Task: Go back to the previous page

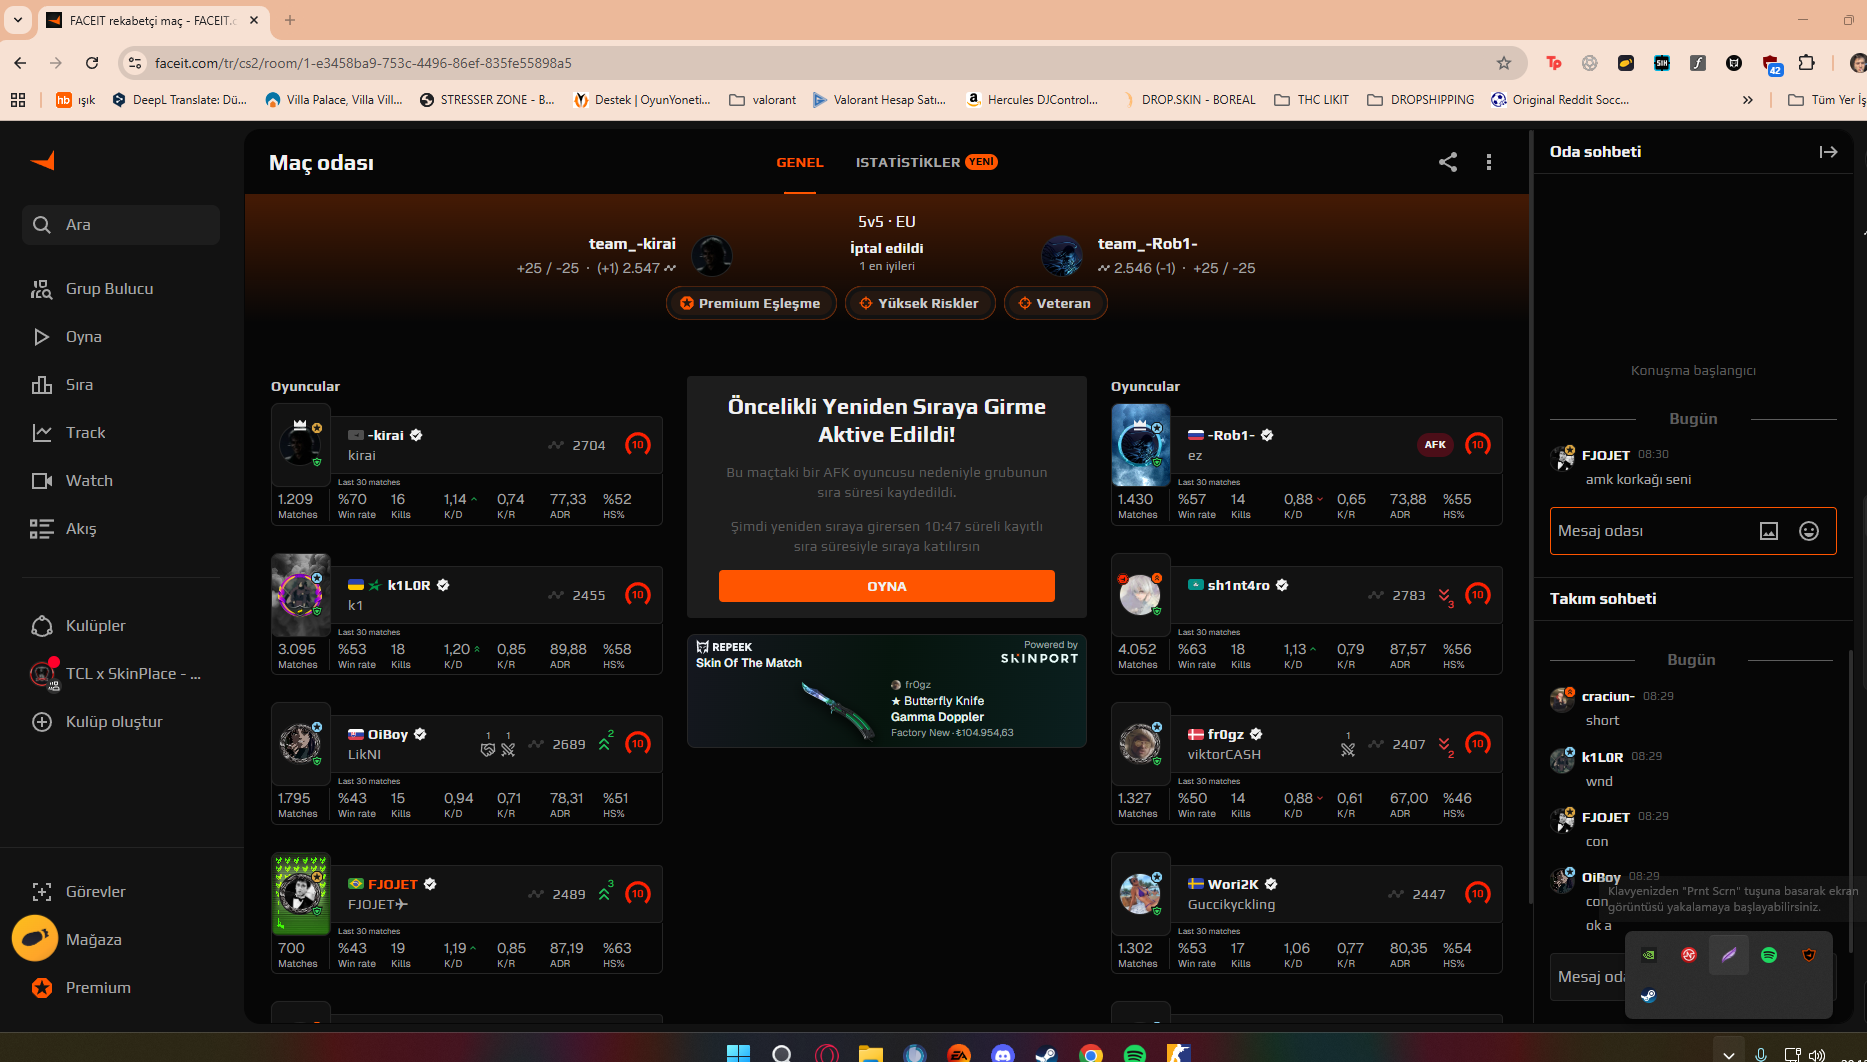Action: pos(20,63)
